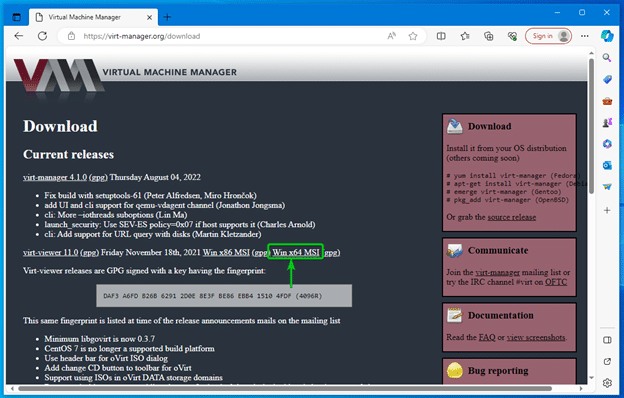Open tab actions menu icon at top-left
The height and width of the screenshot is (398, 624).
[16, 17]
